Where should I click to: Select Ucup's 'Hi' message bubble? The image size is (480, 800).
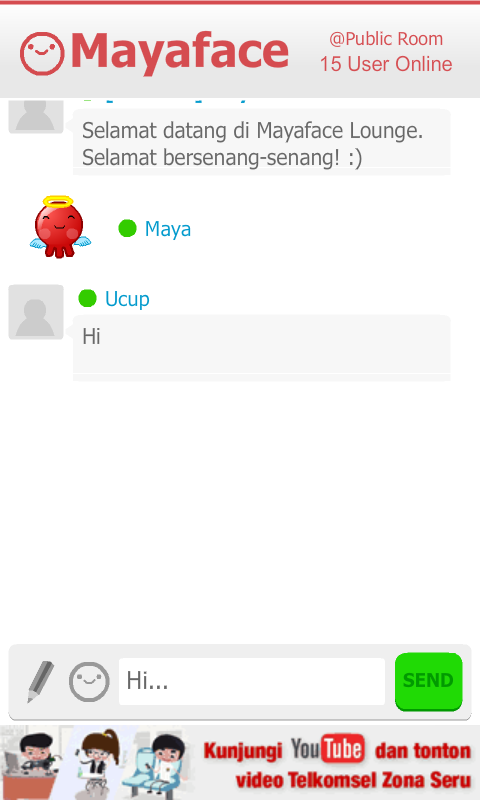[262, 348]
